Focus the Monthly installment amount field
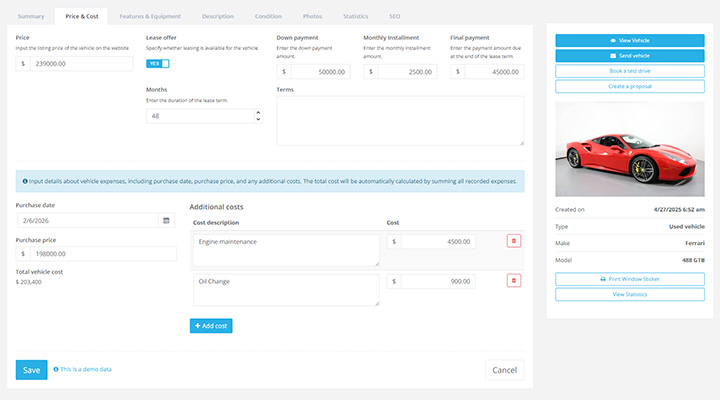720x400 pixels. 407,72
